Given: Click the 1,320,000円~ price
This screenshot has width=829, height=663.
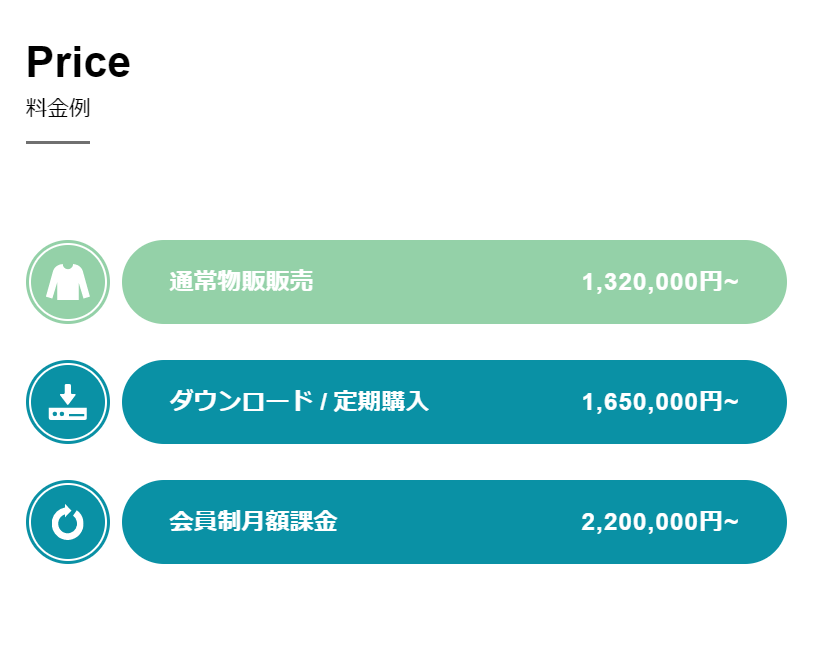Looking at the screenshot, I should click(660, 282).
